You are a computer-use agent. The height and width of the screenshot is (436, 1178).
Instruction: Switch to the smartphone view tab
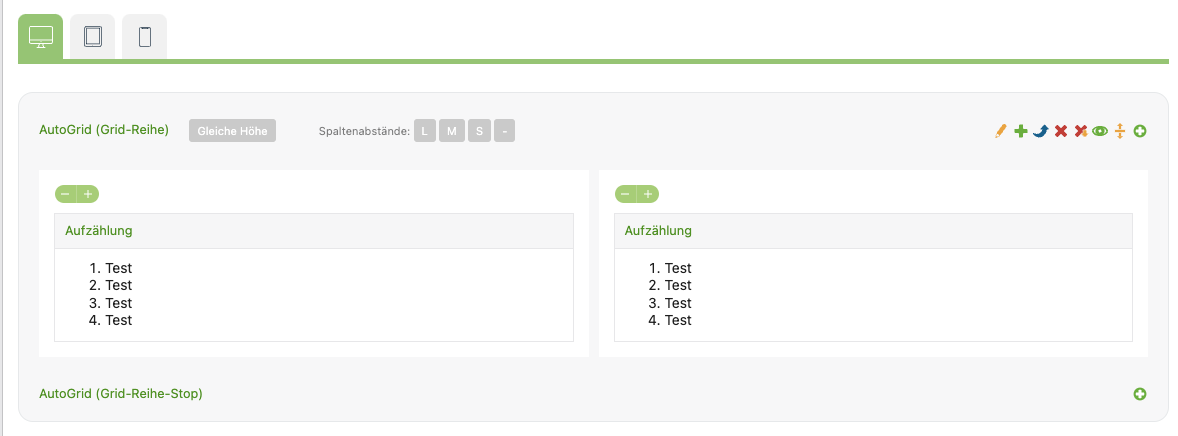[x=145, y=37]
